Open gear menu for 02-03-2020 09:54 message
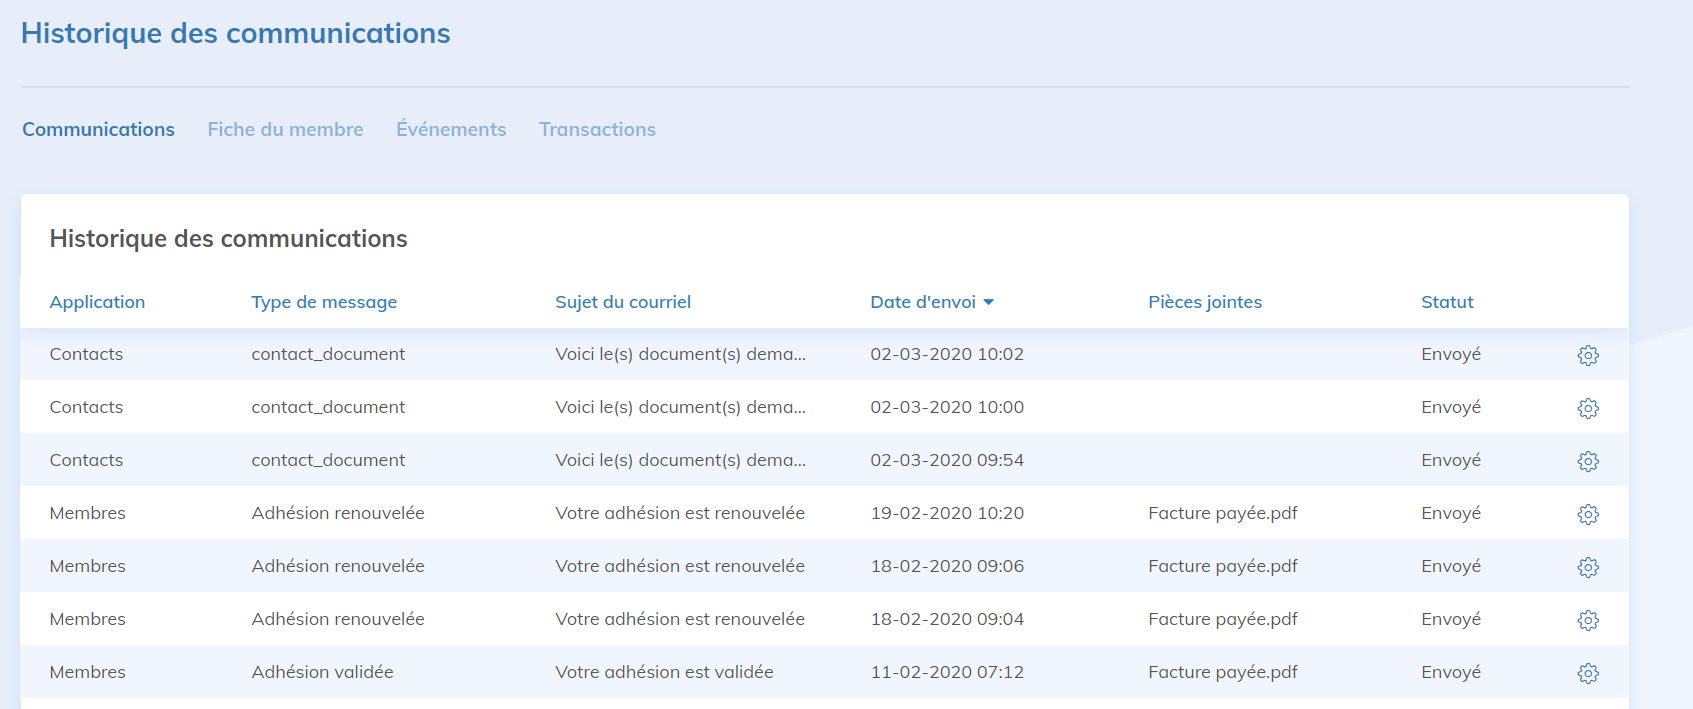1693x709 pixels. (x=1587, y=461)
